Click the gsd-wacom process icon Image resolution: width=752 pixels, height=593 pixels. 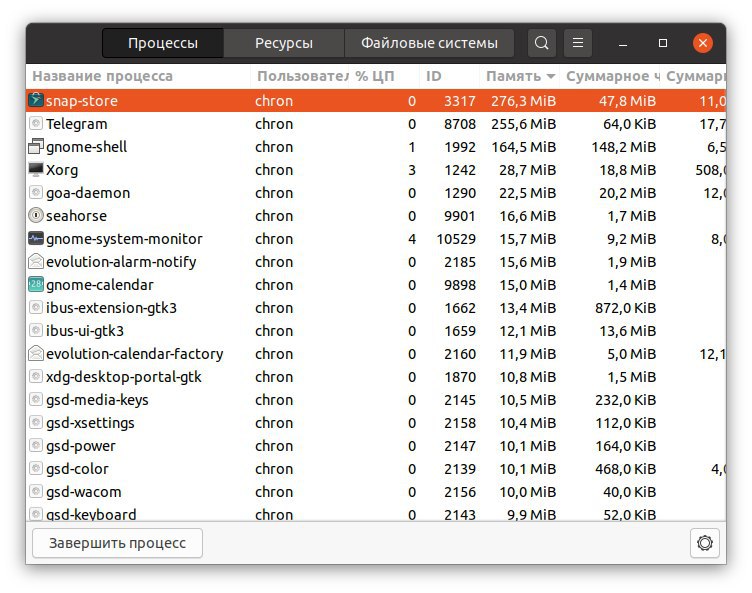(36, 492)
